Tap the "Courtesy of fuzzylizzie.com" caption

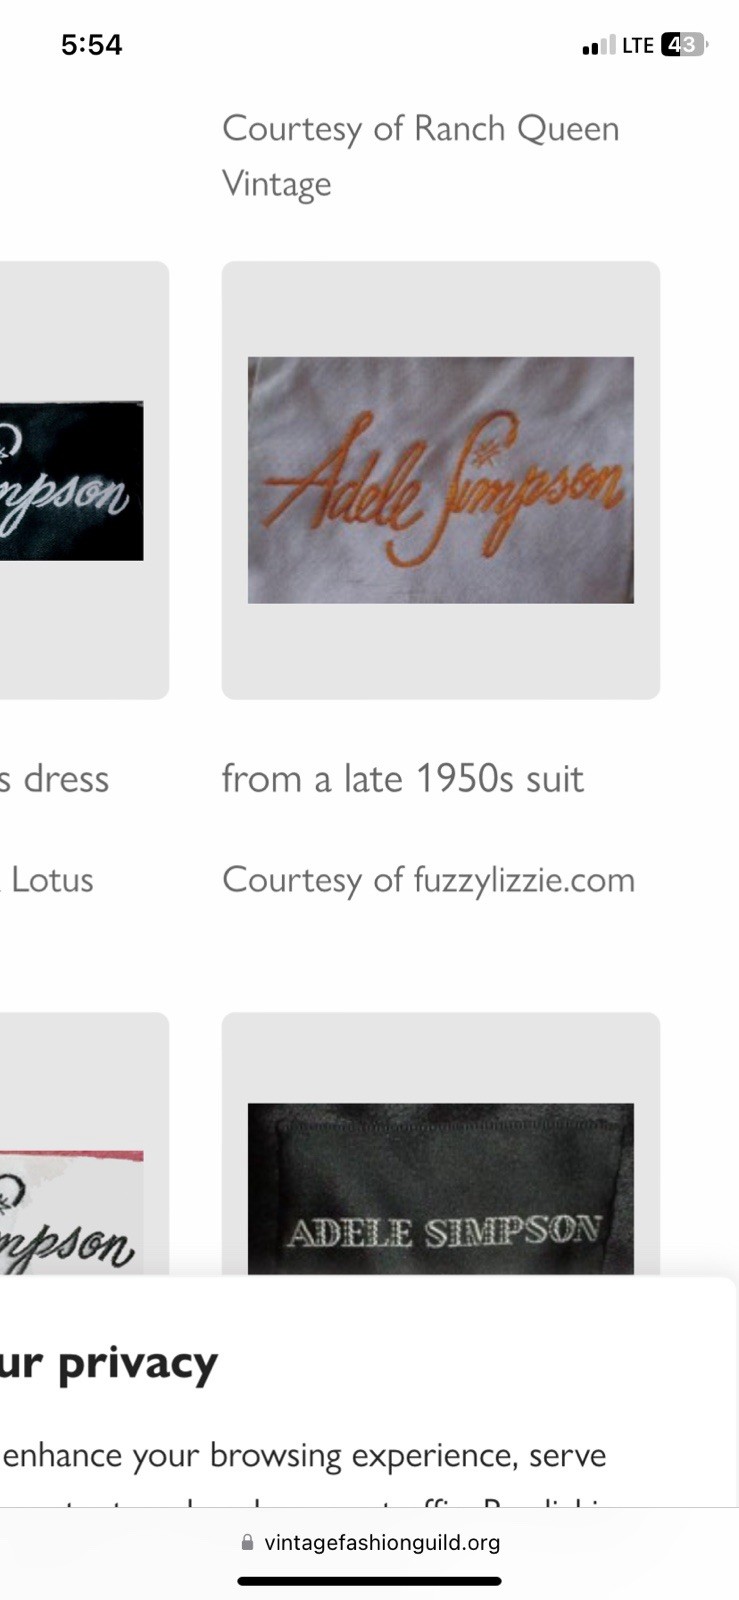pos(428,880)
